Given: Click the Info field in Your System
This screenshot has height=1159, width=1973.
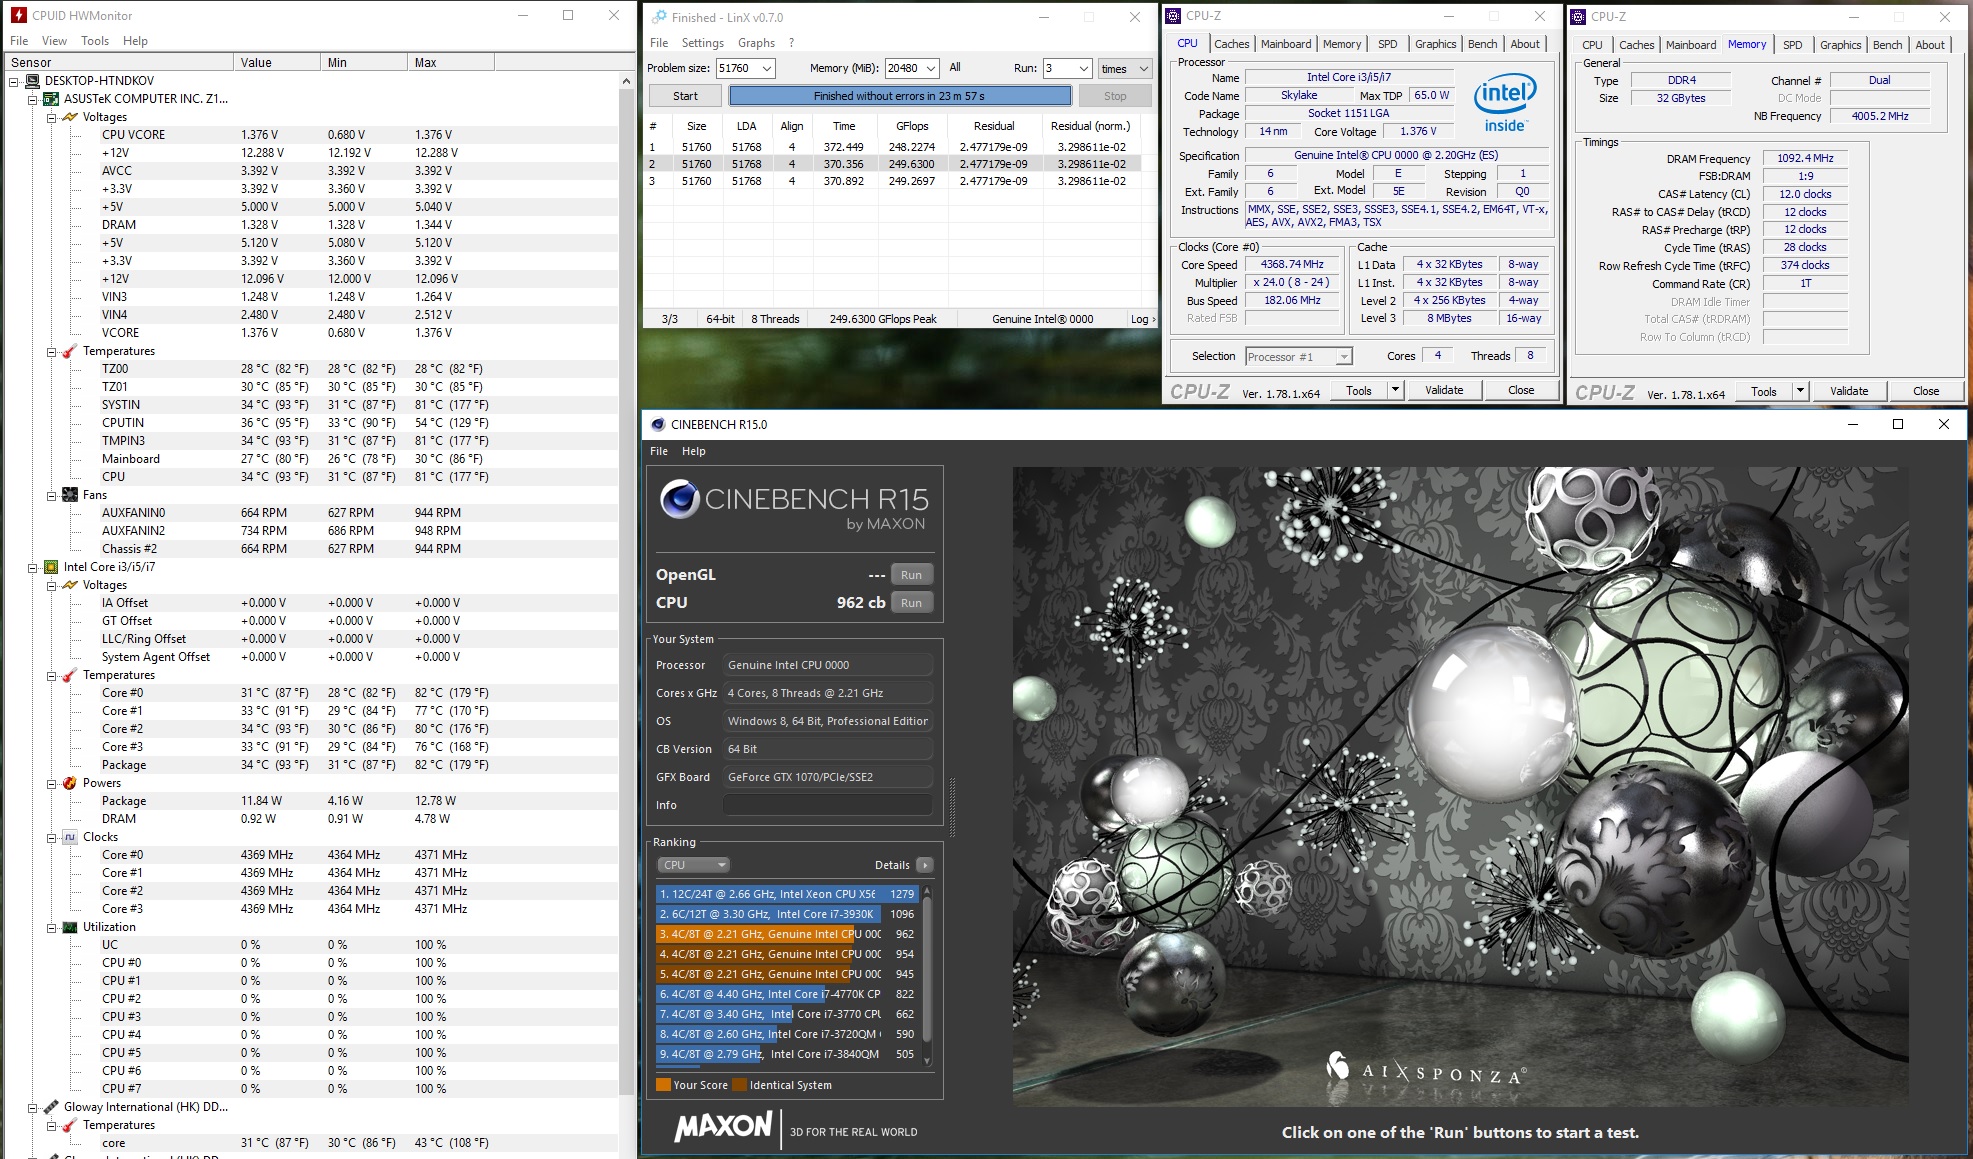Looking at the screenshot, I should pos(827,805).
